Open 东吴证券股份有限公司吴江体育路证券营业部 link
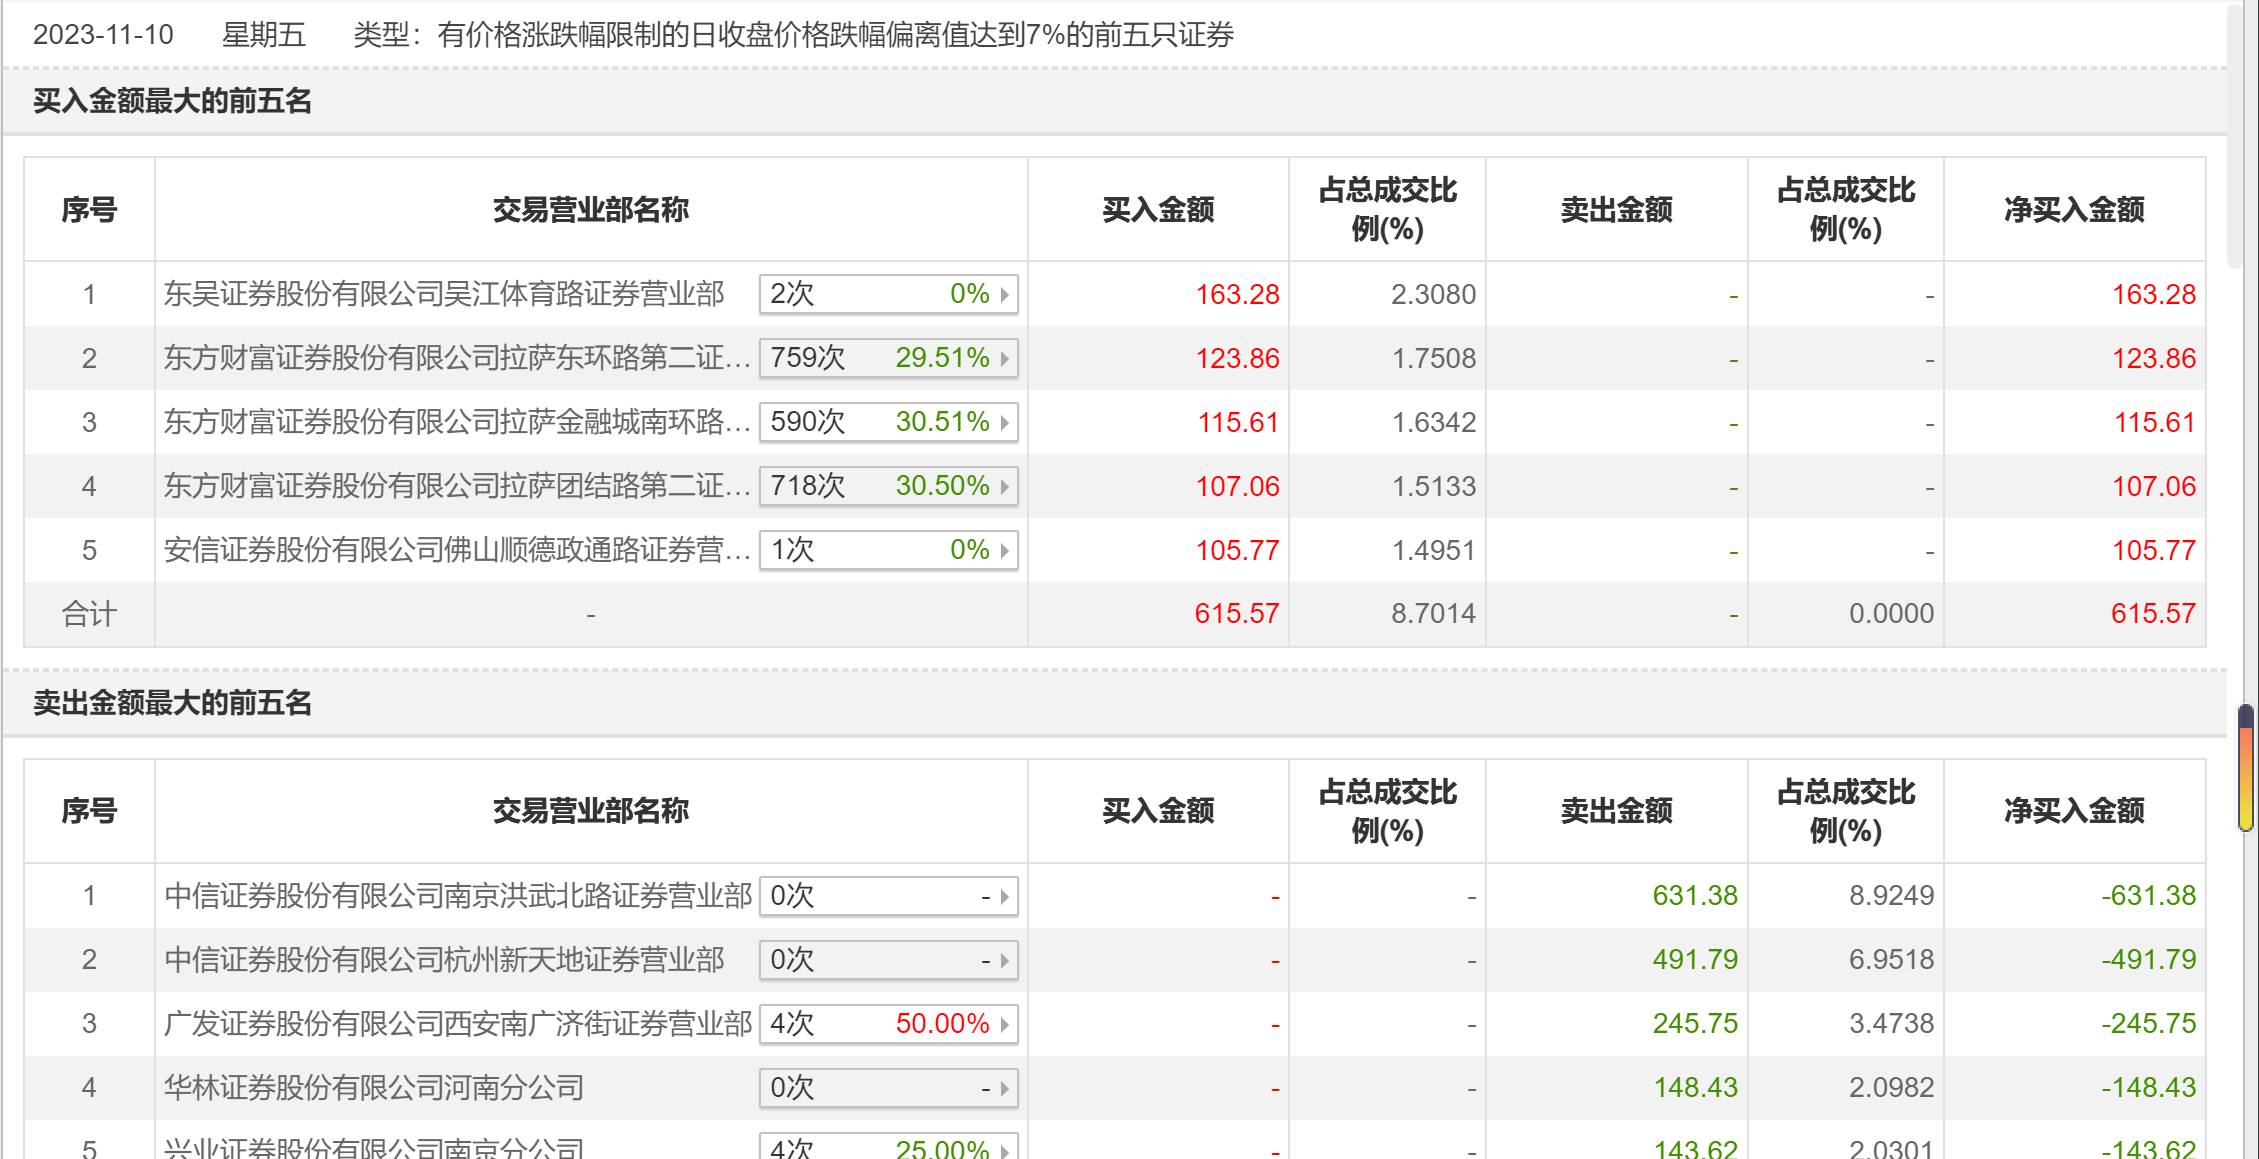 [444, 294]
